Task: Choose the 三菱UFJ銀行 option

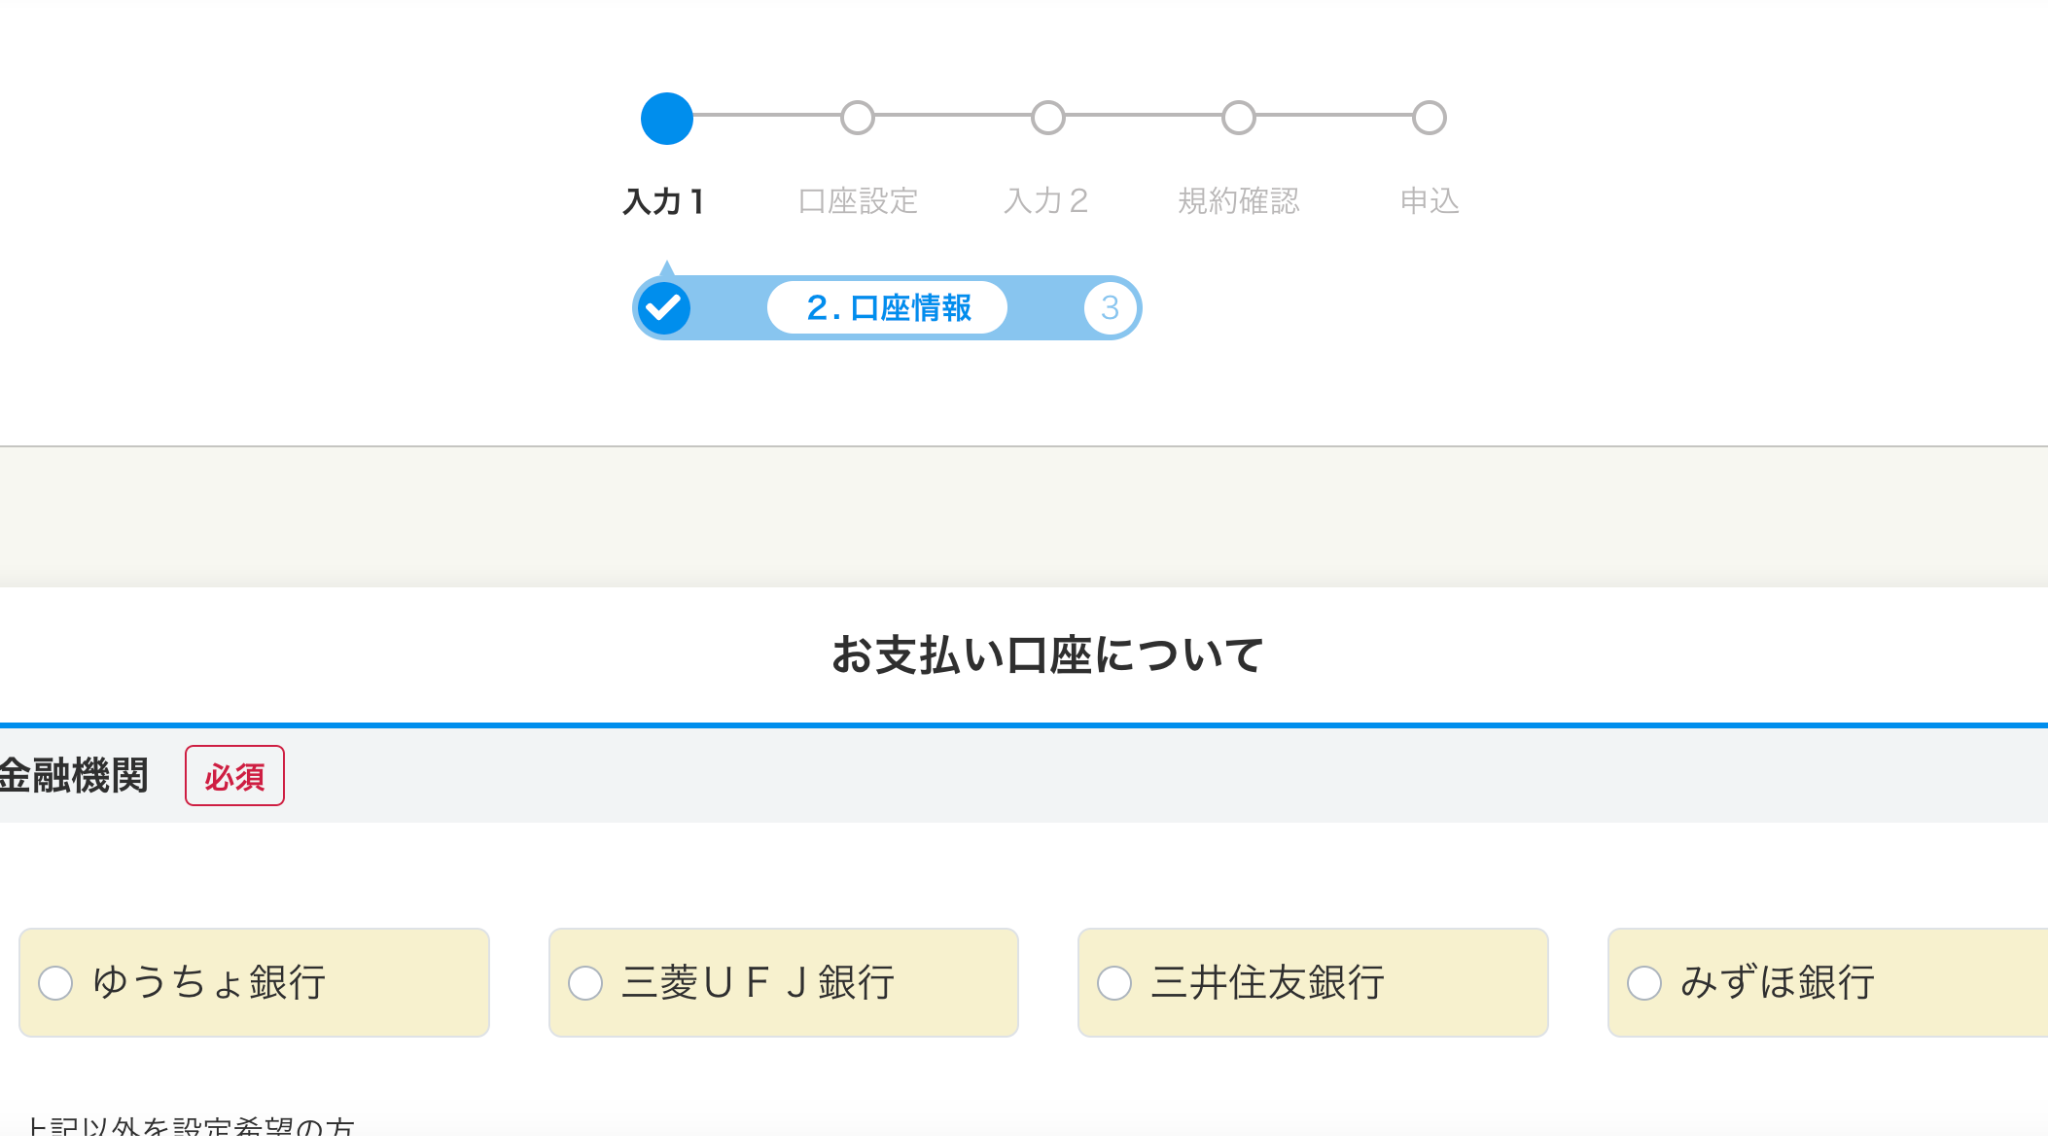Action: (585, 983)
